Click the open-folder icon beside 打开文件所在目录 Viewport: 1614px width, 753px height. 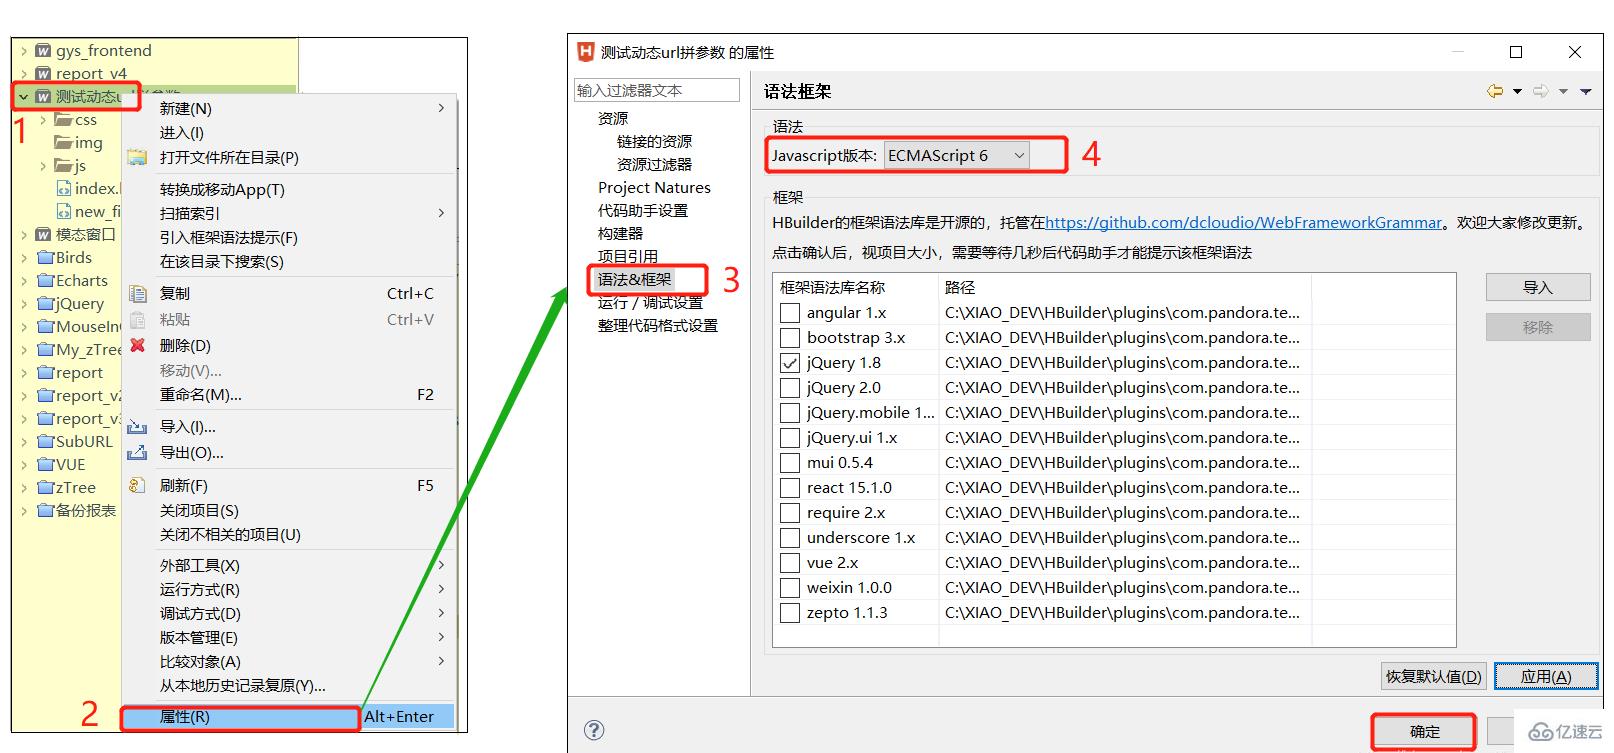tap(137, 157)
